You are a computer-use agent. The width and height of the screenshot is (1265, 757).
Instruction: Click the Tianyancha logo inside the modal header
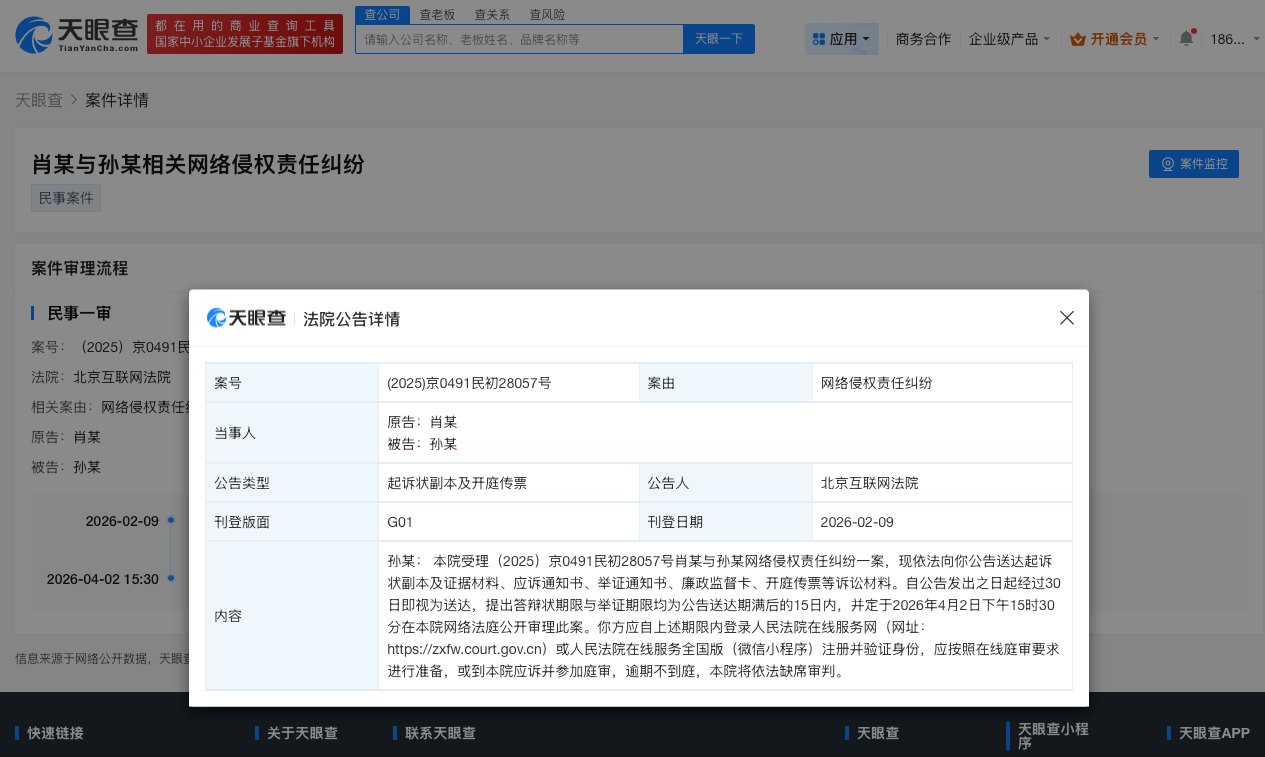pyautogui.click(x=246, y=318)
